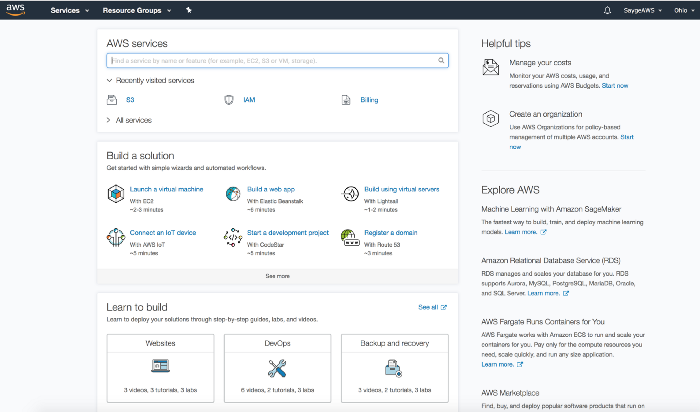Click the See more button
The height and width of the screenshot is (412, 700).
[278, 275]
